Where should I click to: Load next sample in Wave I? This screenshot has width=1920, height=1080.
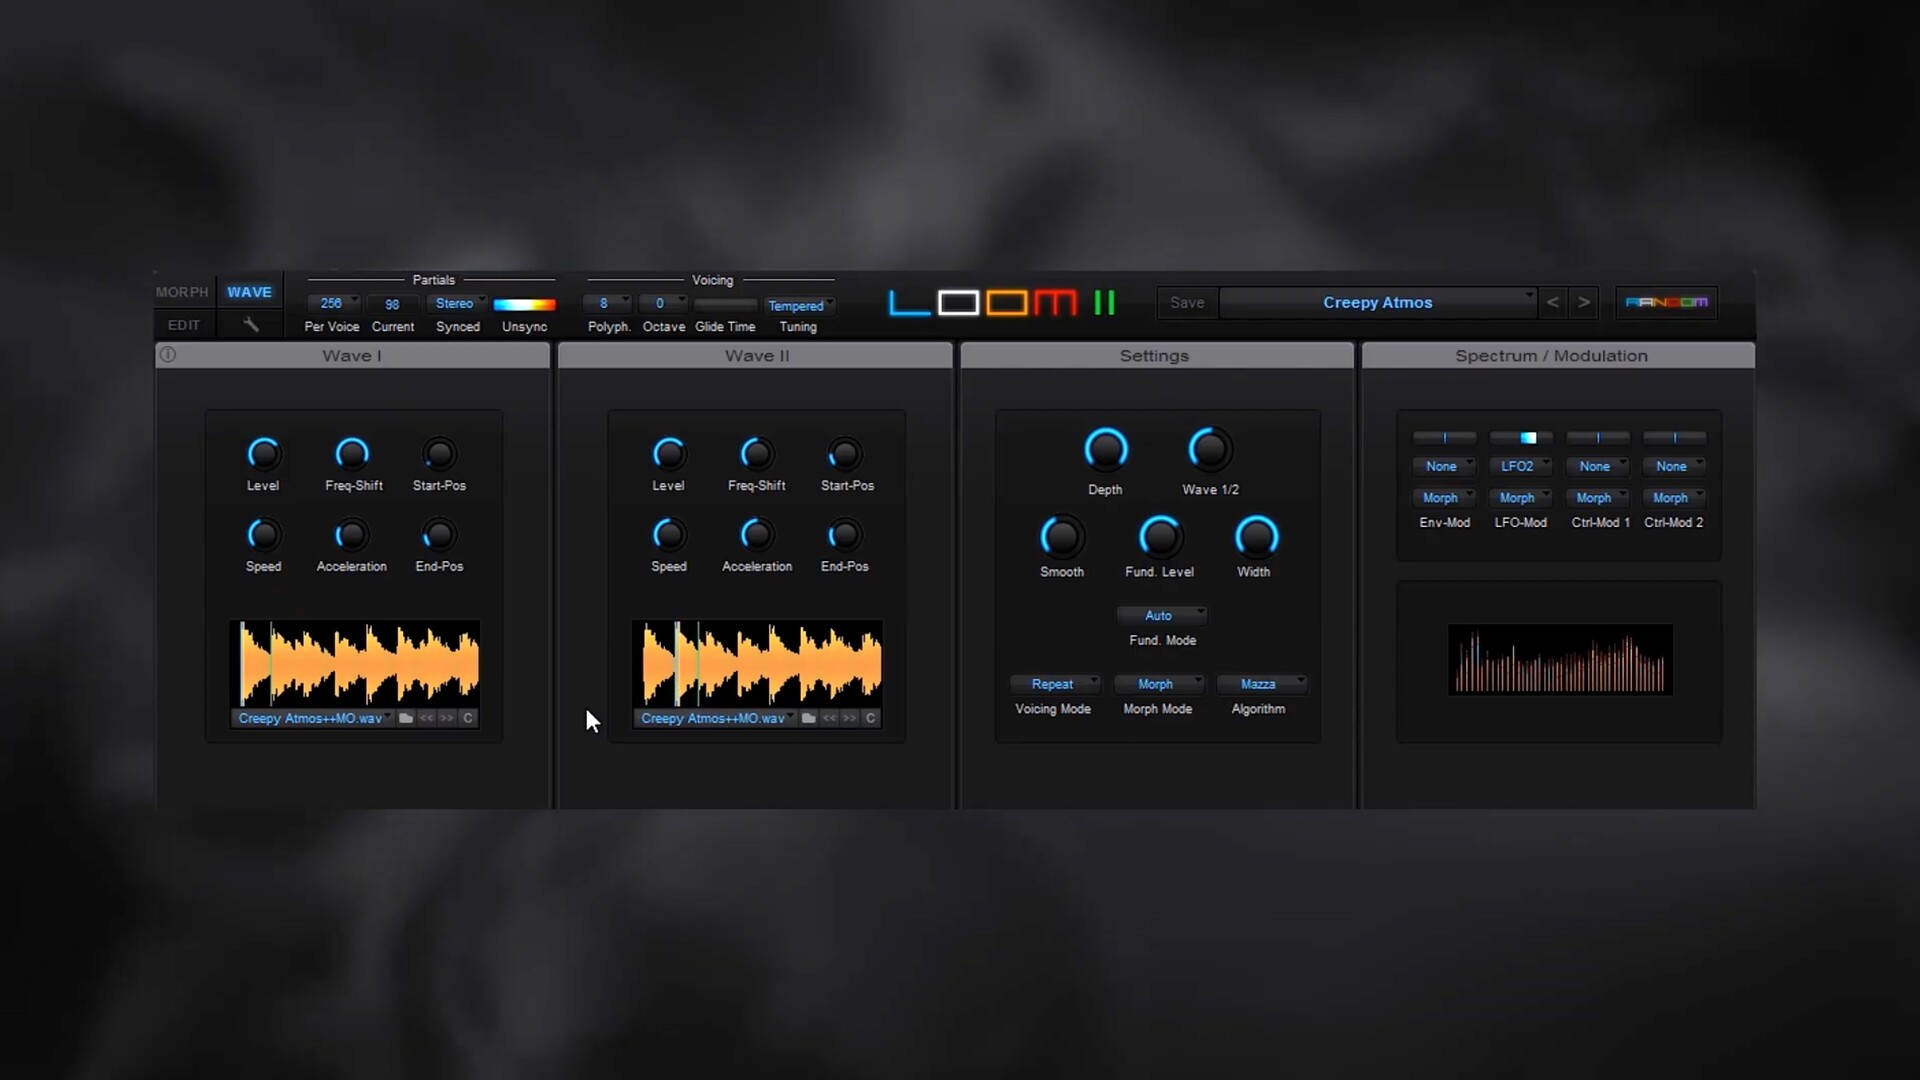coord(447,718)
